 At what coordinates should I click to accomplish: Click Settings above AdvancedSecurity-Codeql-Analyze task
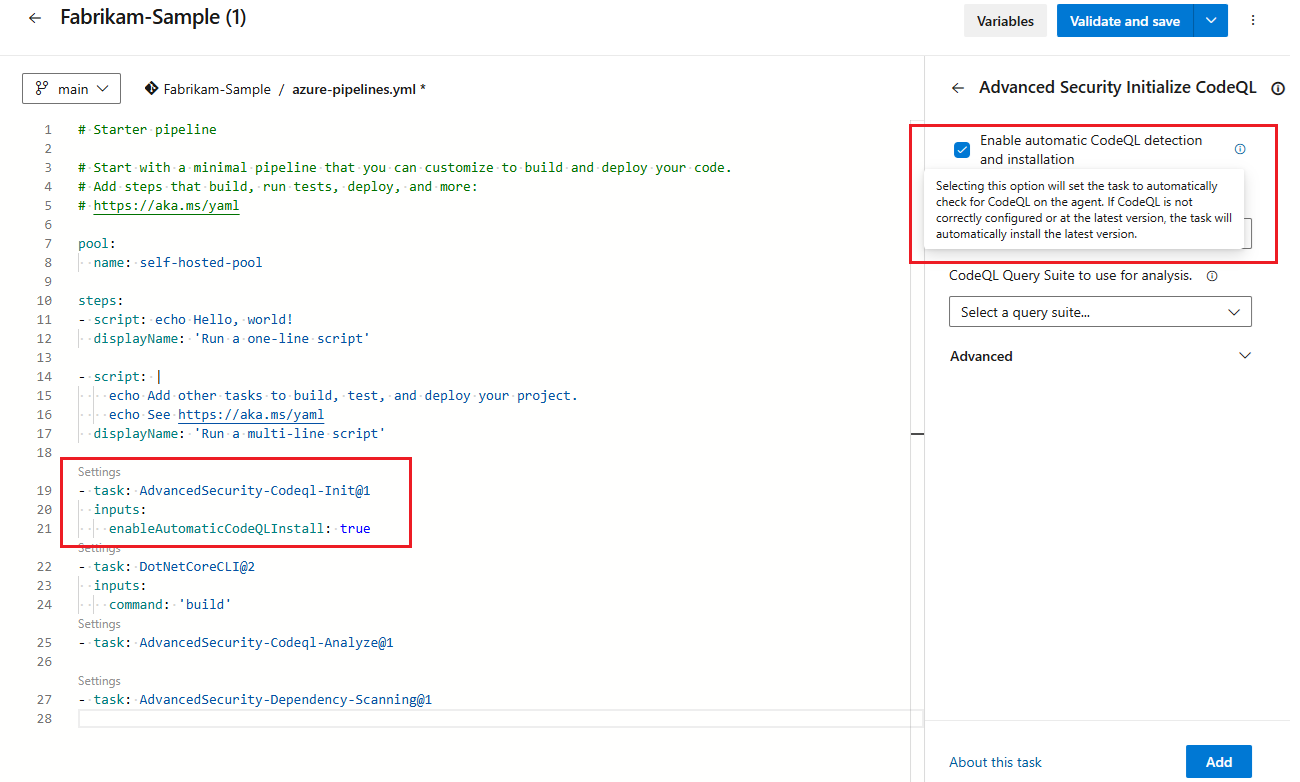click(x=99, y=624)
